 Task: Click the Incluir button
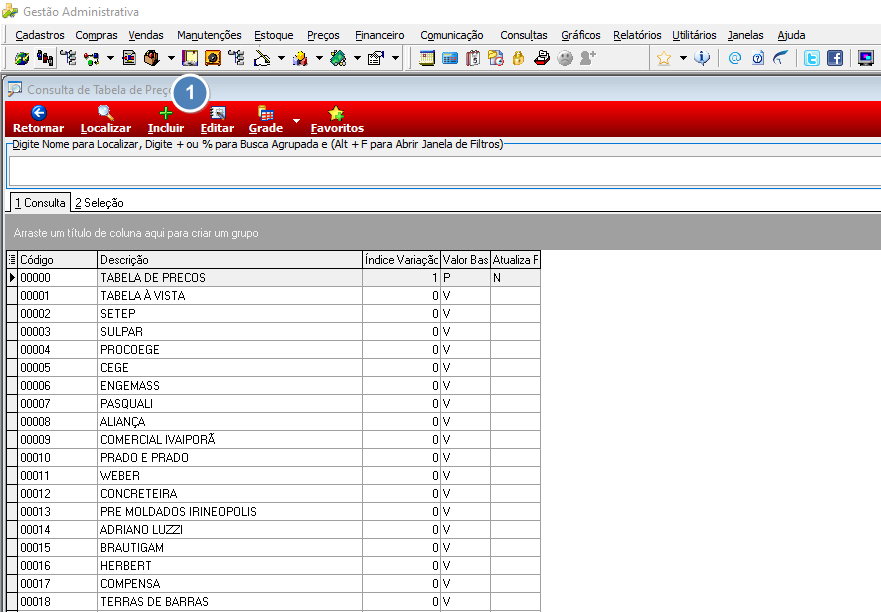pyautogui.click(x=166, y=120)
